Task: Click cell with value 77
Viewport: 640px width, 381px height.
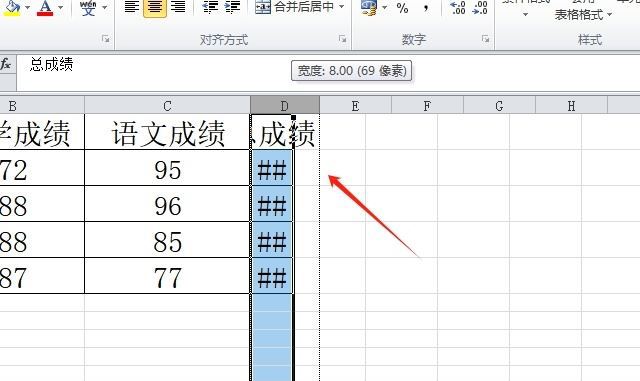Action: coord(167,276)
